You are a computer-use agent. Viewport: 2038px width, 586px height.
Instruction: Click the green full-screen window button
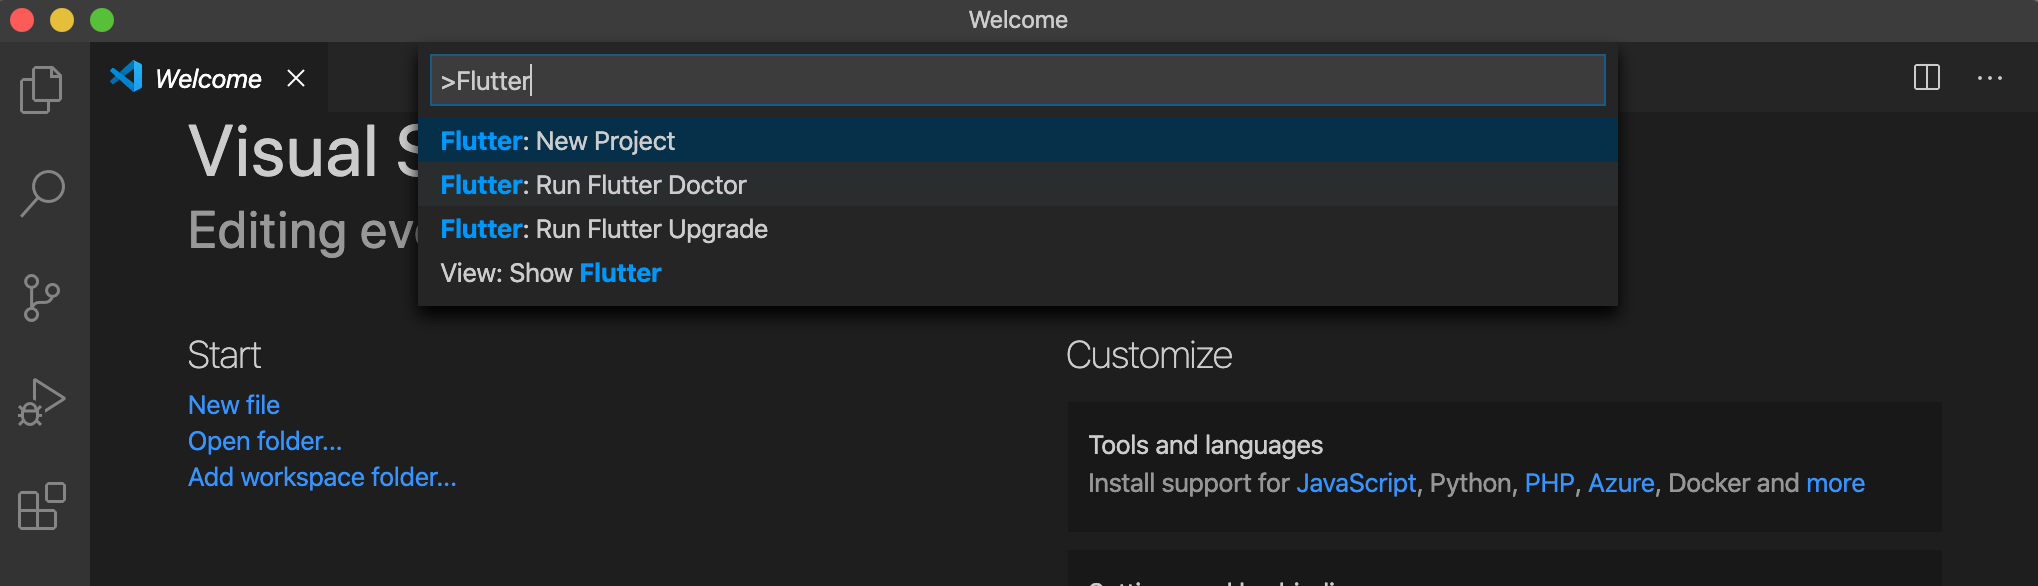point(102,20)
